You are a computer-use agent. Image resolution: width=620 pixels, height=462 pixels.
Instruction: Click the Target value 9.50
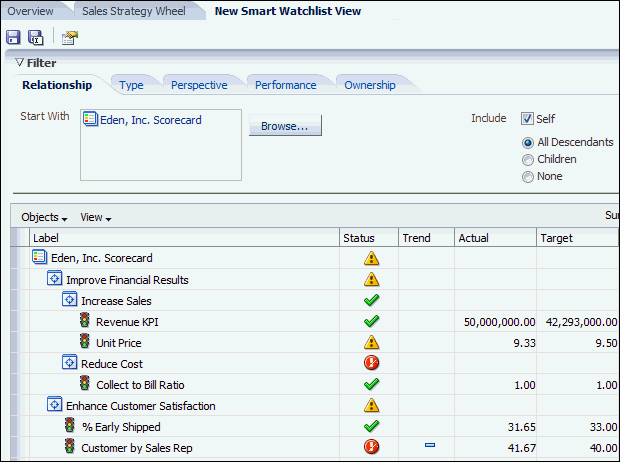[606, 343]
